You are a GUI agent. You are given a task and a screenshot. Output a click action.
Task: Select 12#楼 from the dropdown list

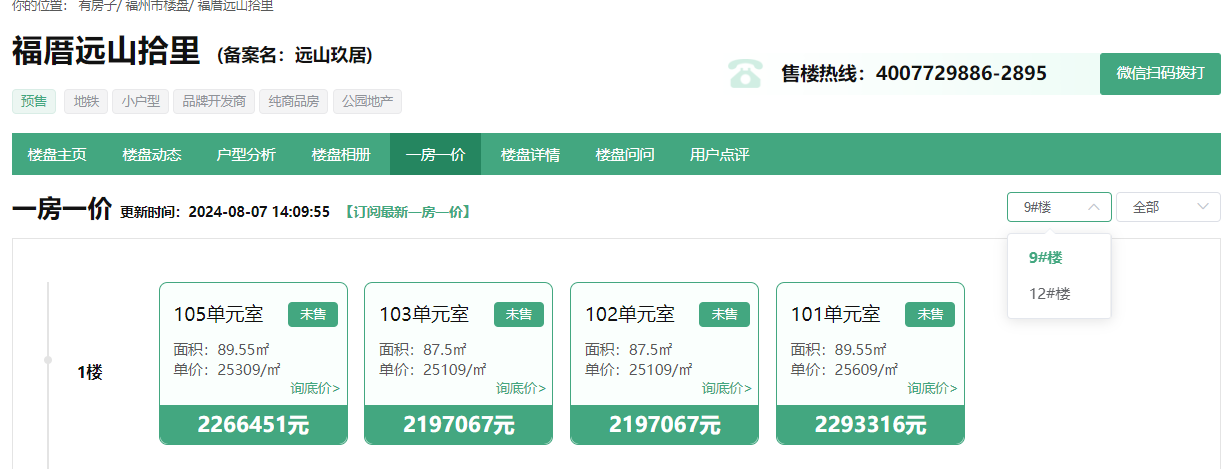click(x=1050, y=294)
